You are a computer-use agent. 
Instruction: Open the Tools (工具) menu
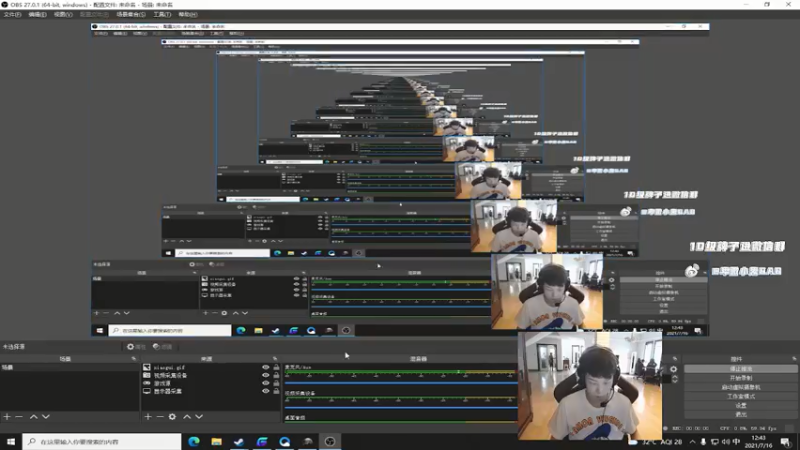[162, 14]
